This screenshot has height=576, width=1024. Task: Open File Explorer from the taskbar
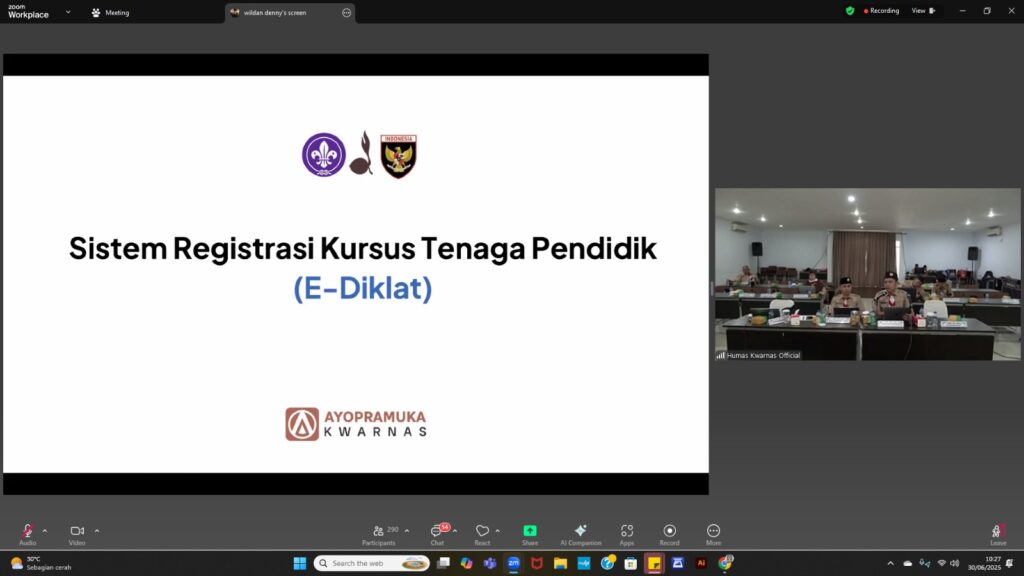tap(560, 563)
